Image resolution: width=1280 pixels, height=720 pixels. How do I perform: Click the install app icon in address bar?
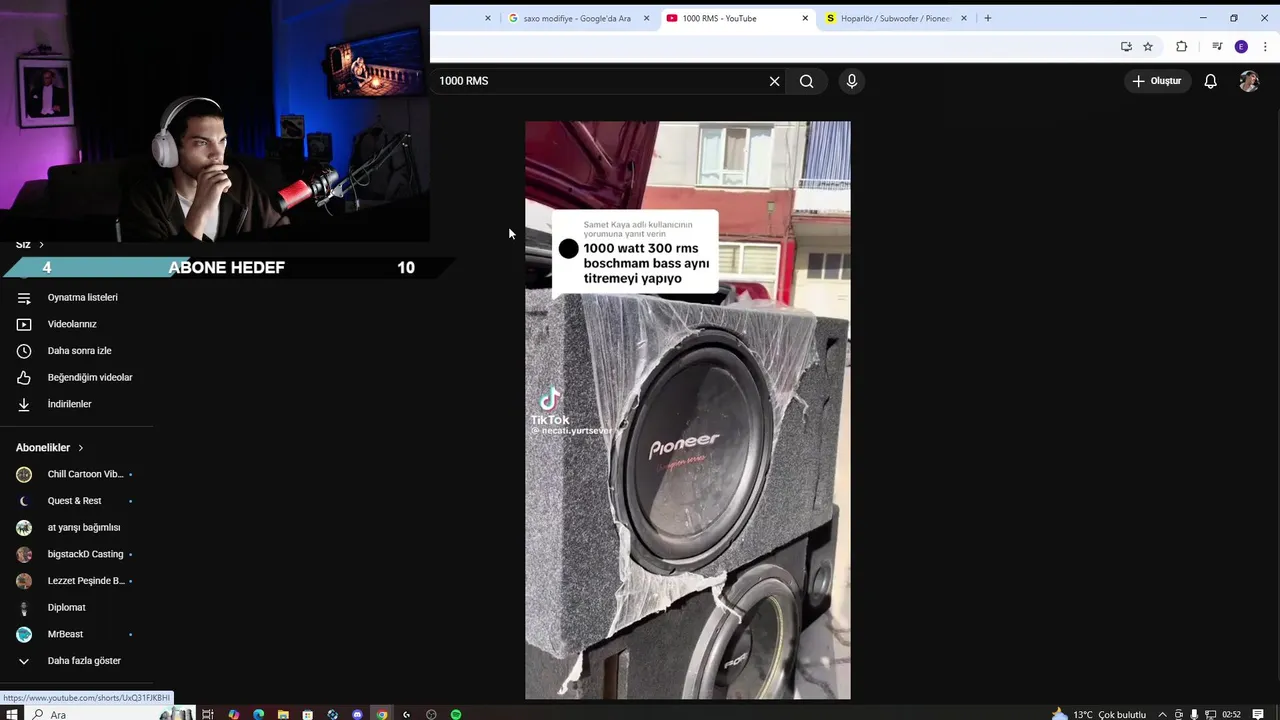(x=1126, y=47)
